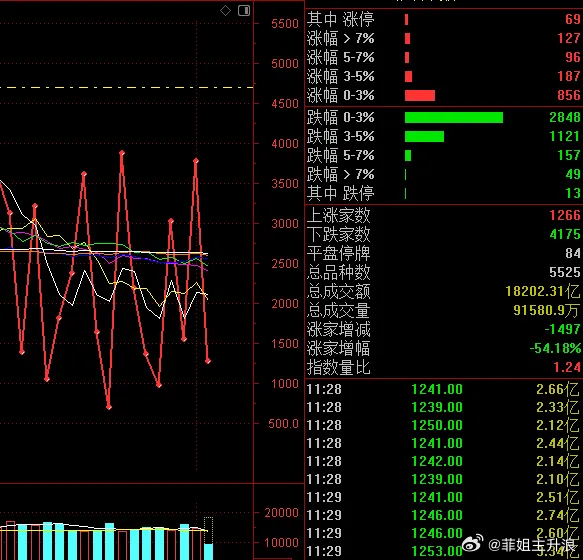
Task: Click the 上涨家数 value 1266
Action: click(564, 215)
